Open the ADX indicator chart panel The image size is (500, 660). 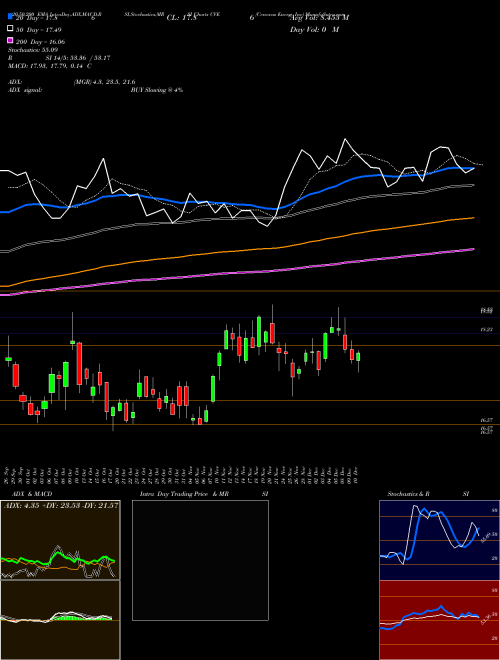coord(60,540)
